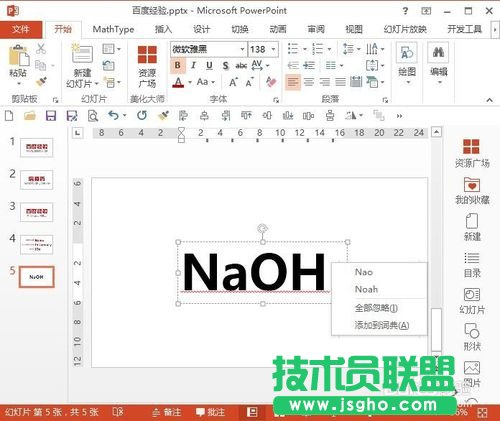
Task: Select slide 1 thumbnail
Action: [36, 148]
